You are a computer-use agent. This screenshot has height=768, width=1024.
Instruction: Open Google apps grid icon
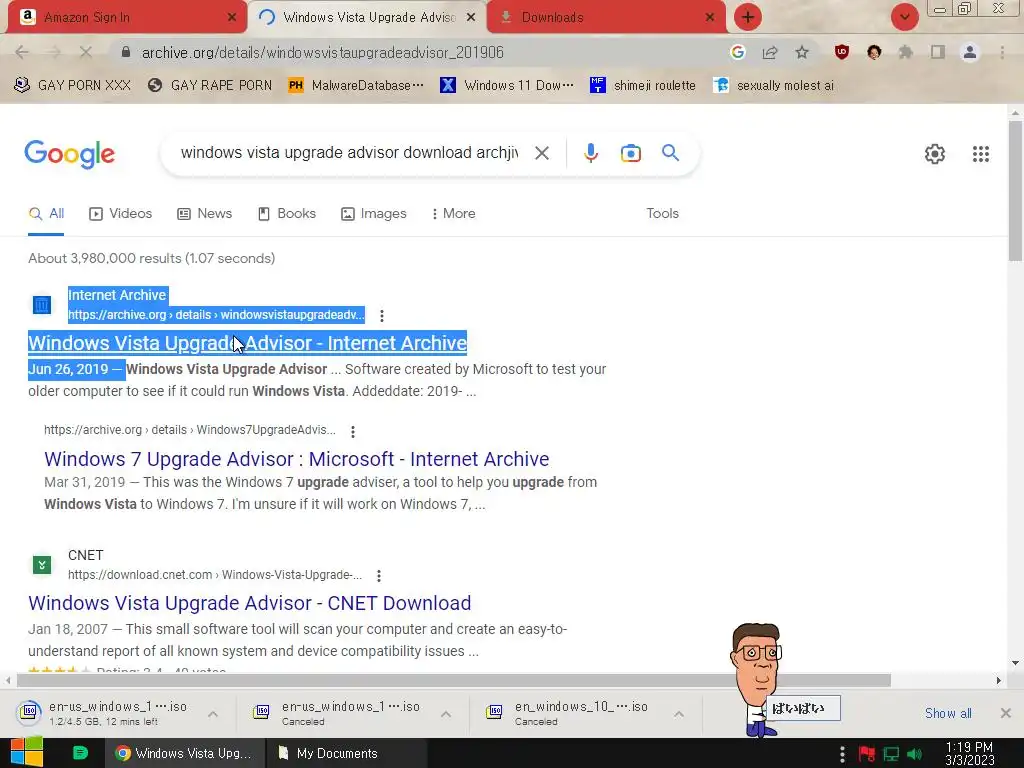[x=980, y=154]
